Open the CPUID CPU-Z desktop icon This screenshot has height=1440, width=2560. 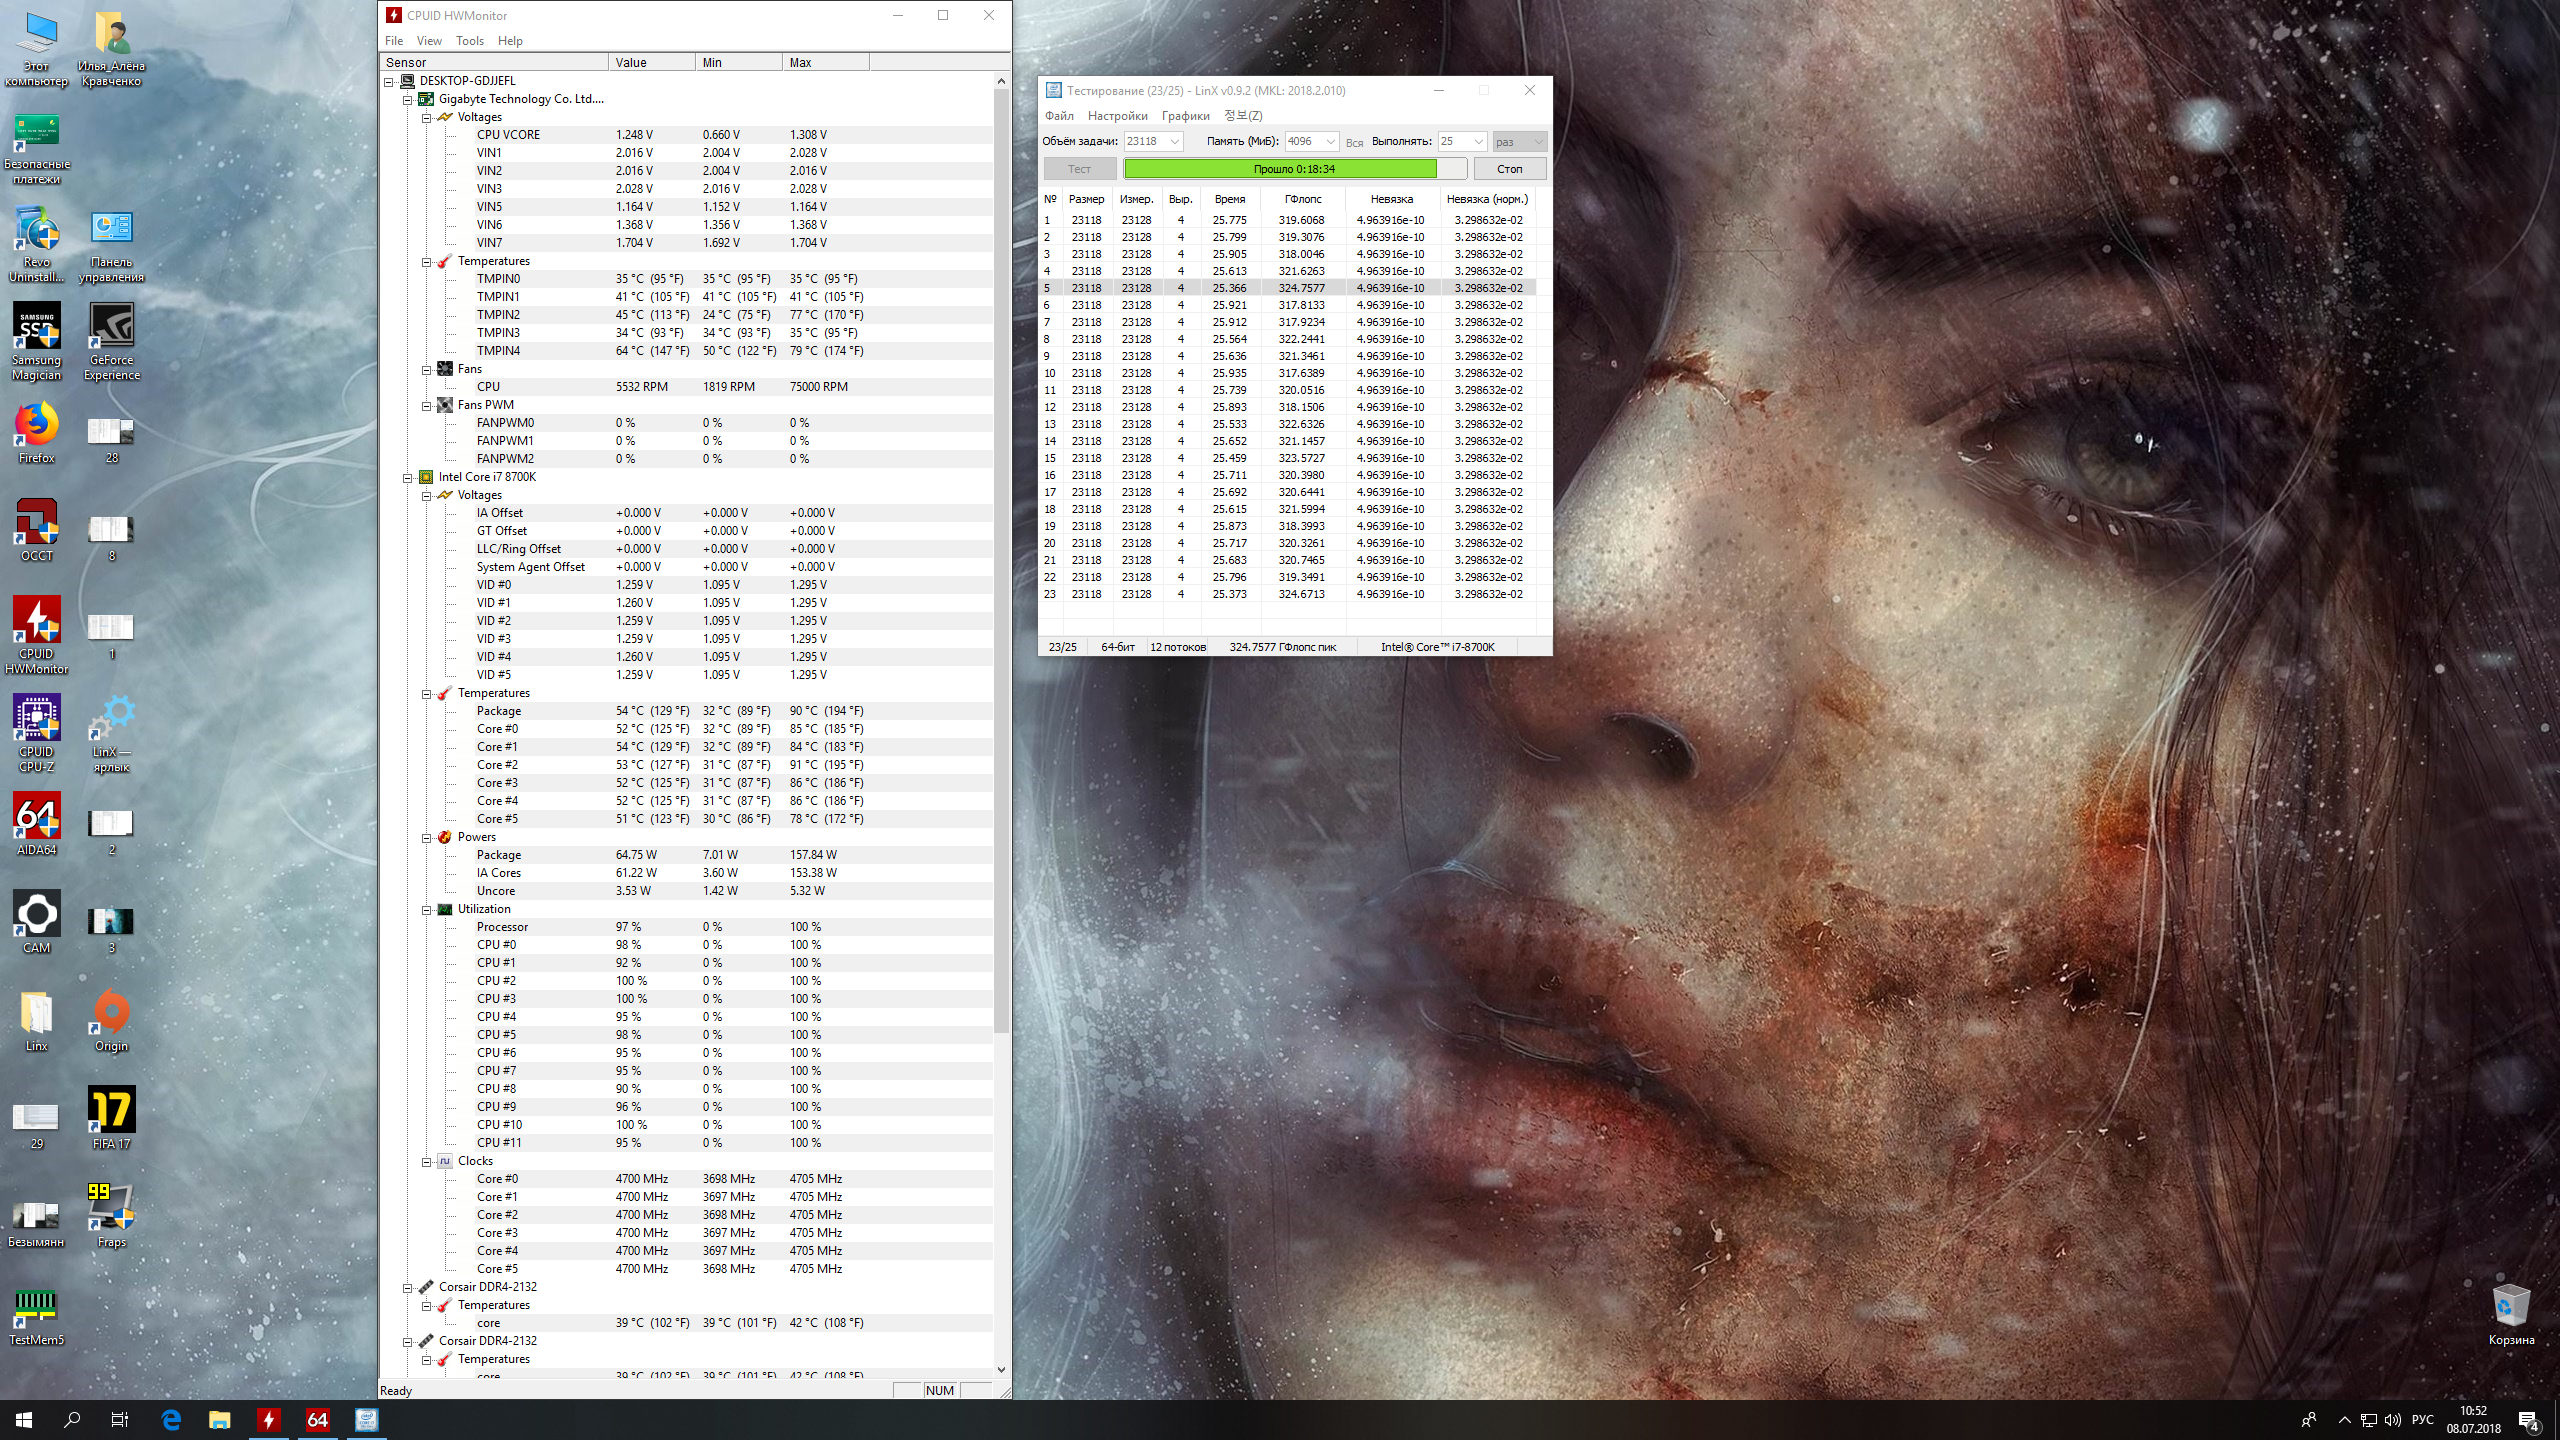tap(37, 719)
